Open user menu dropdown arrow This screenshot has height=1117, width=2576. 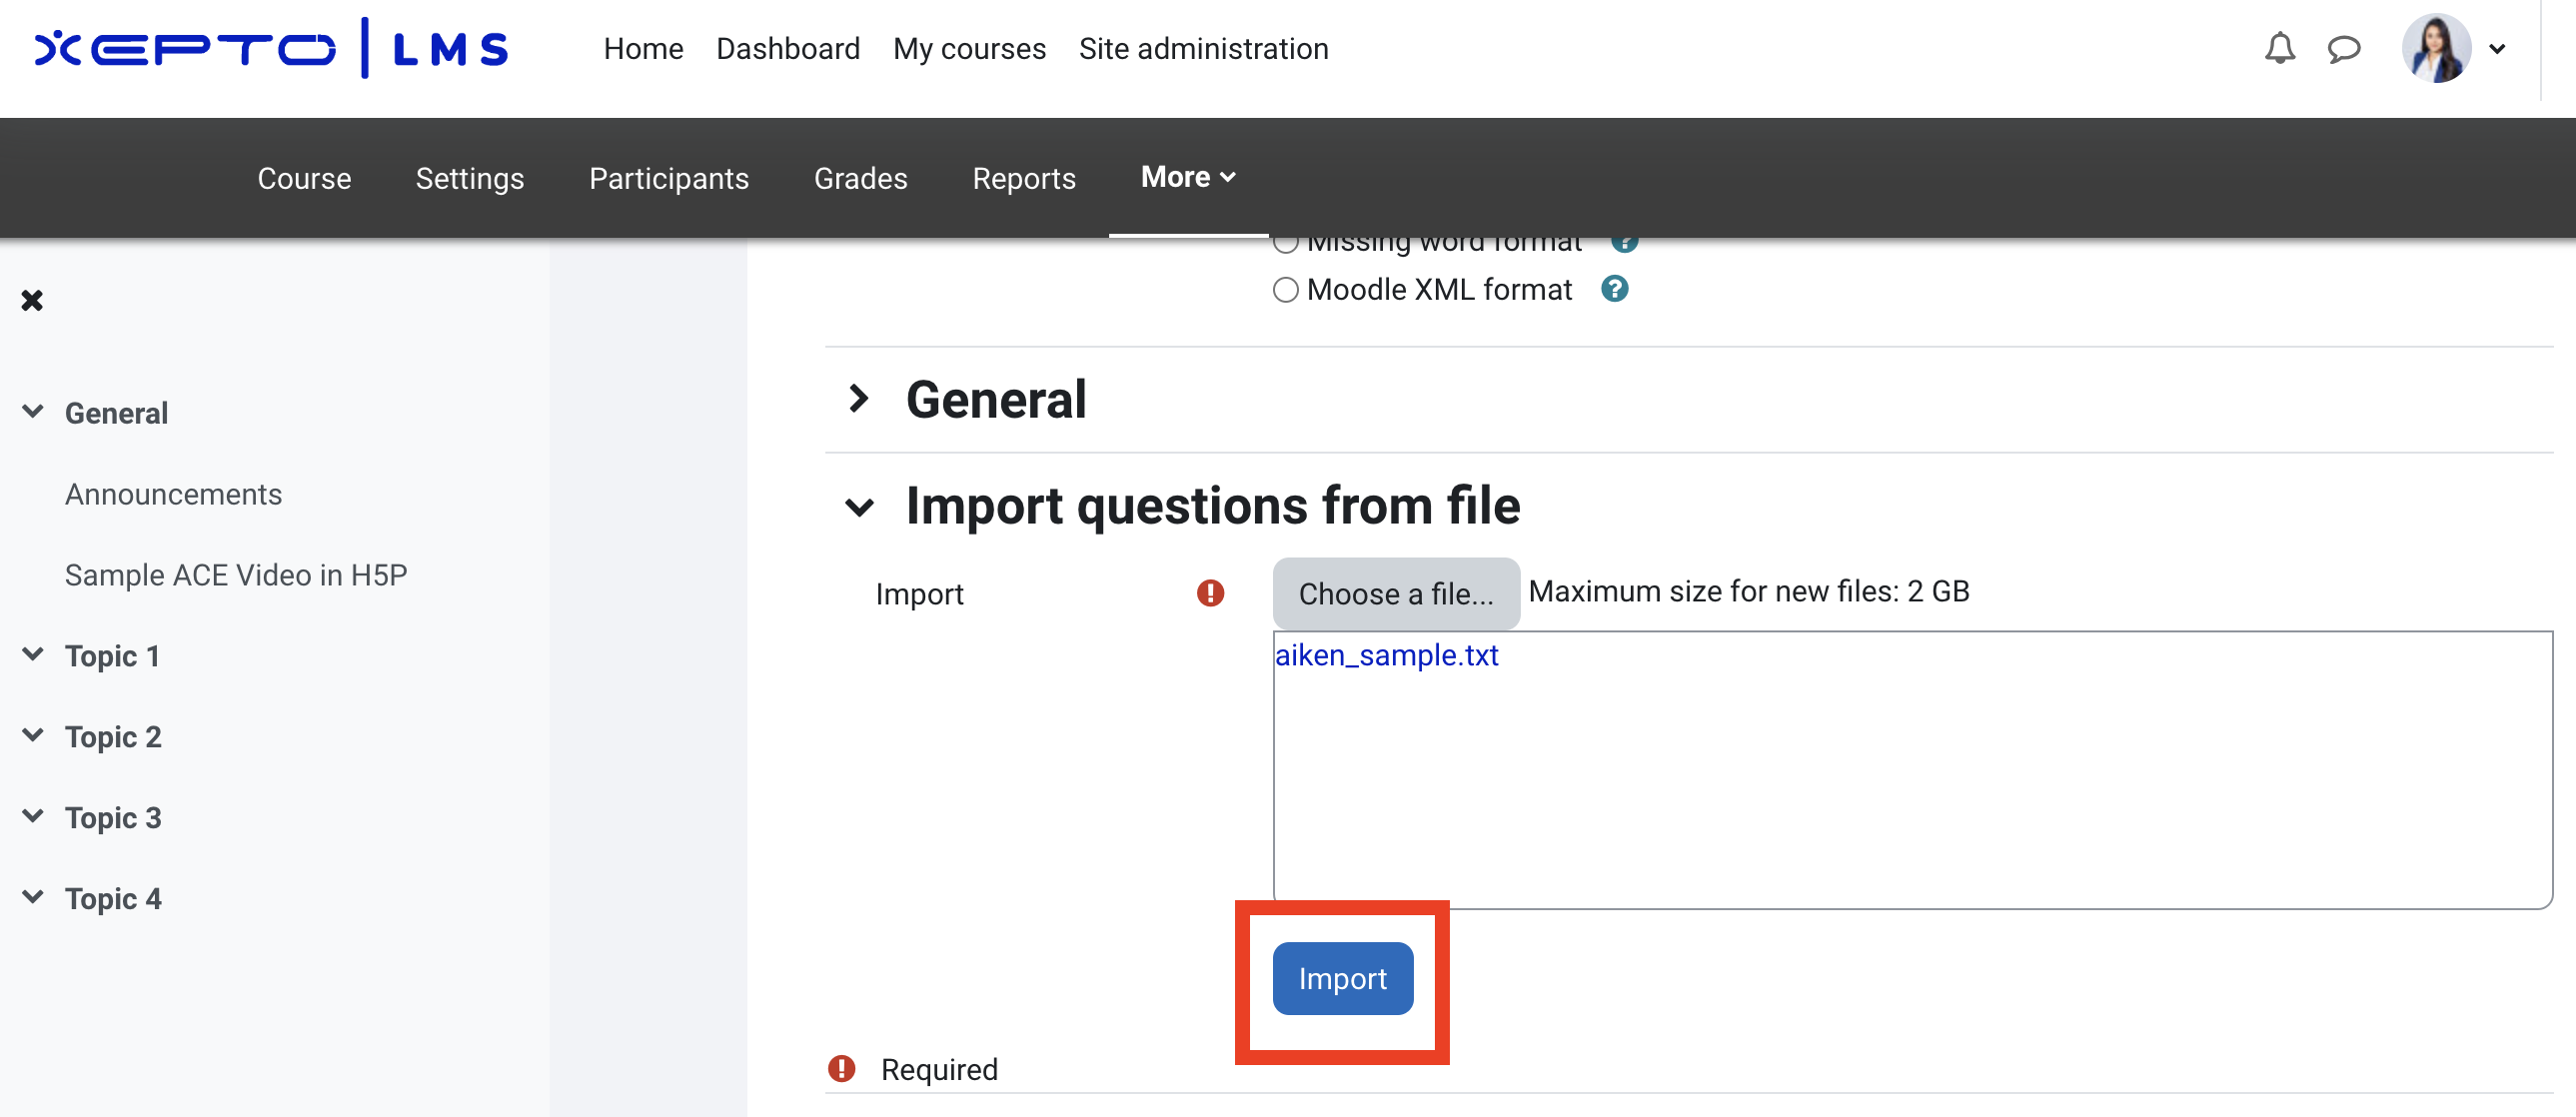pyautogui.click(x=2497, y=49)
